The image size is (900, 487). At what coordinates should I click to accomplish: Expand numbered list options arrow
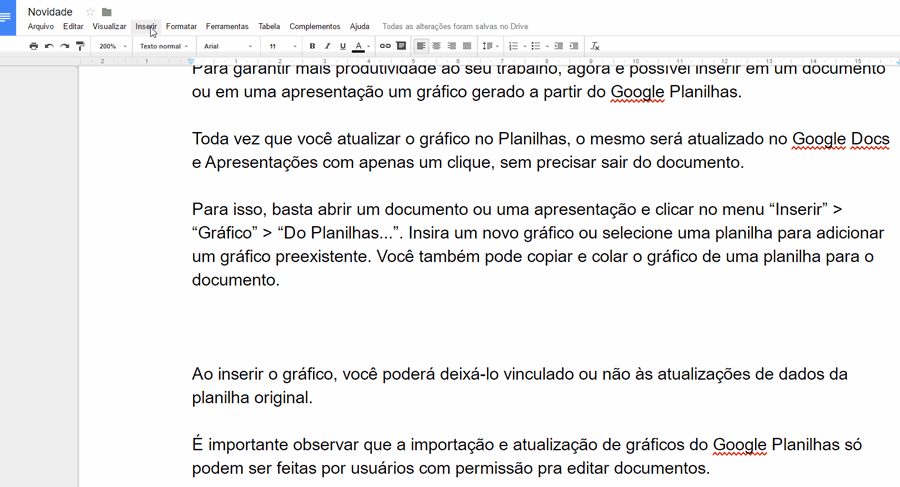point(525,46)
